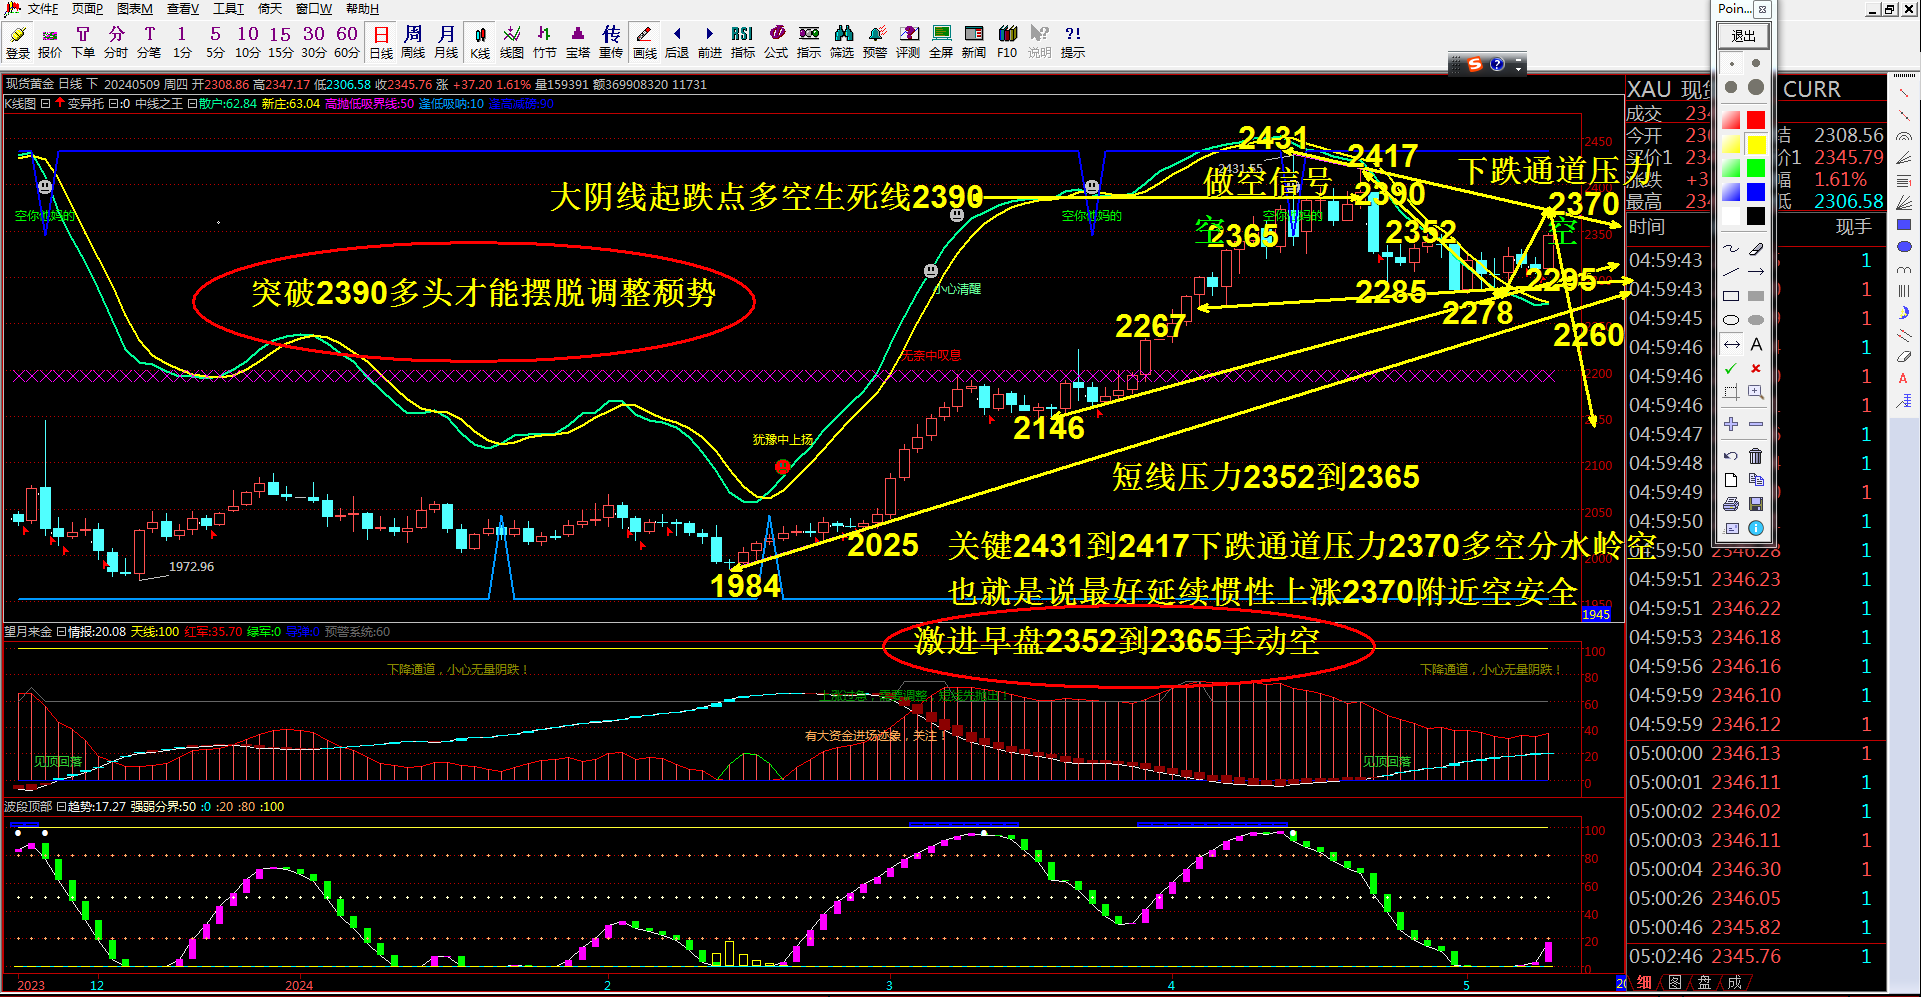1921x997 pixels.
Task: Select the freehand curve tool in Pointer palette
Action: [x=1731, y=248]
